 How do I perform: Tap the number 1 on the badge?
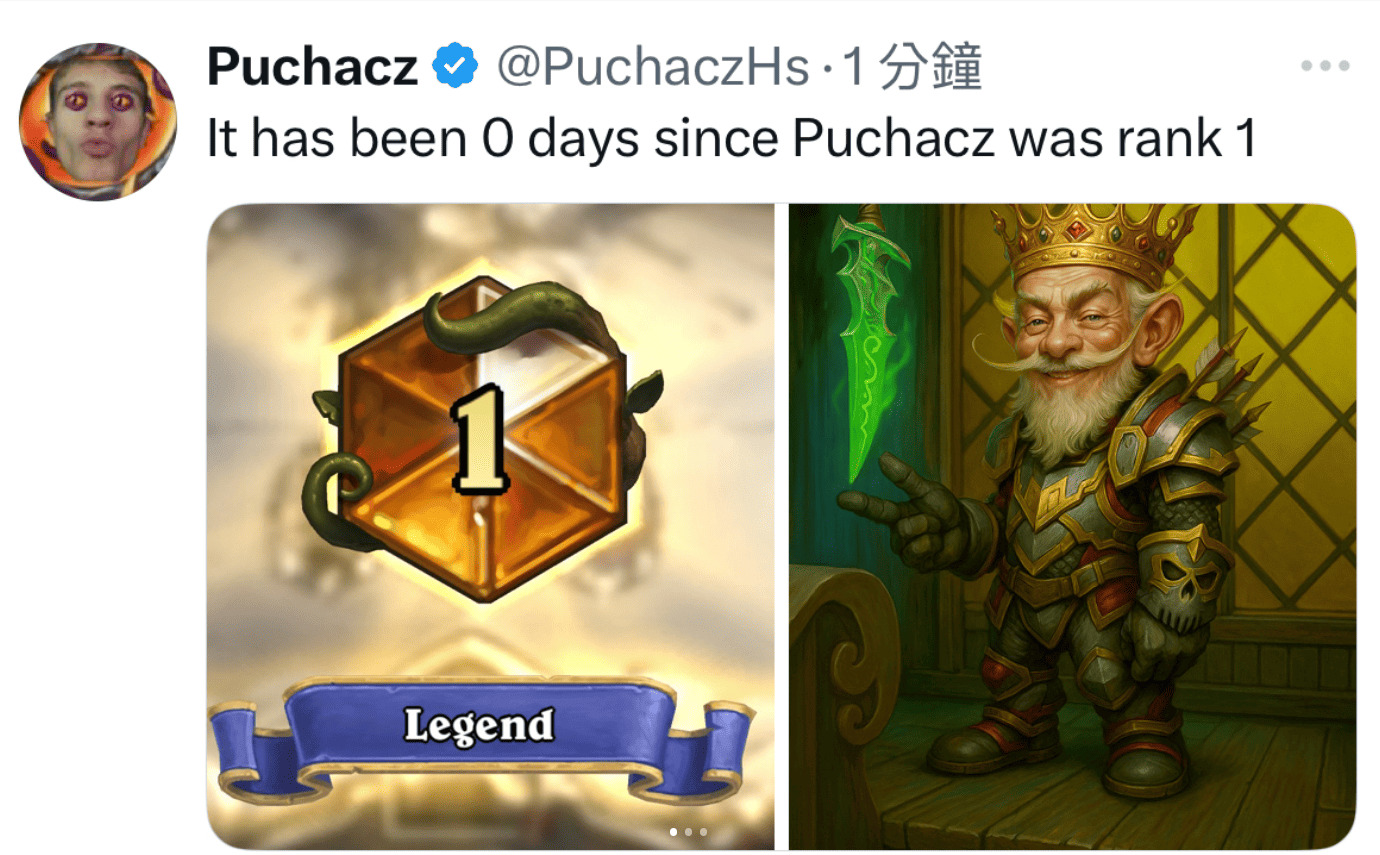(480, 441)
